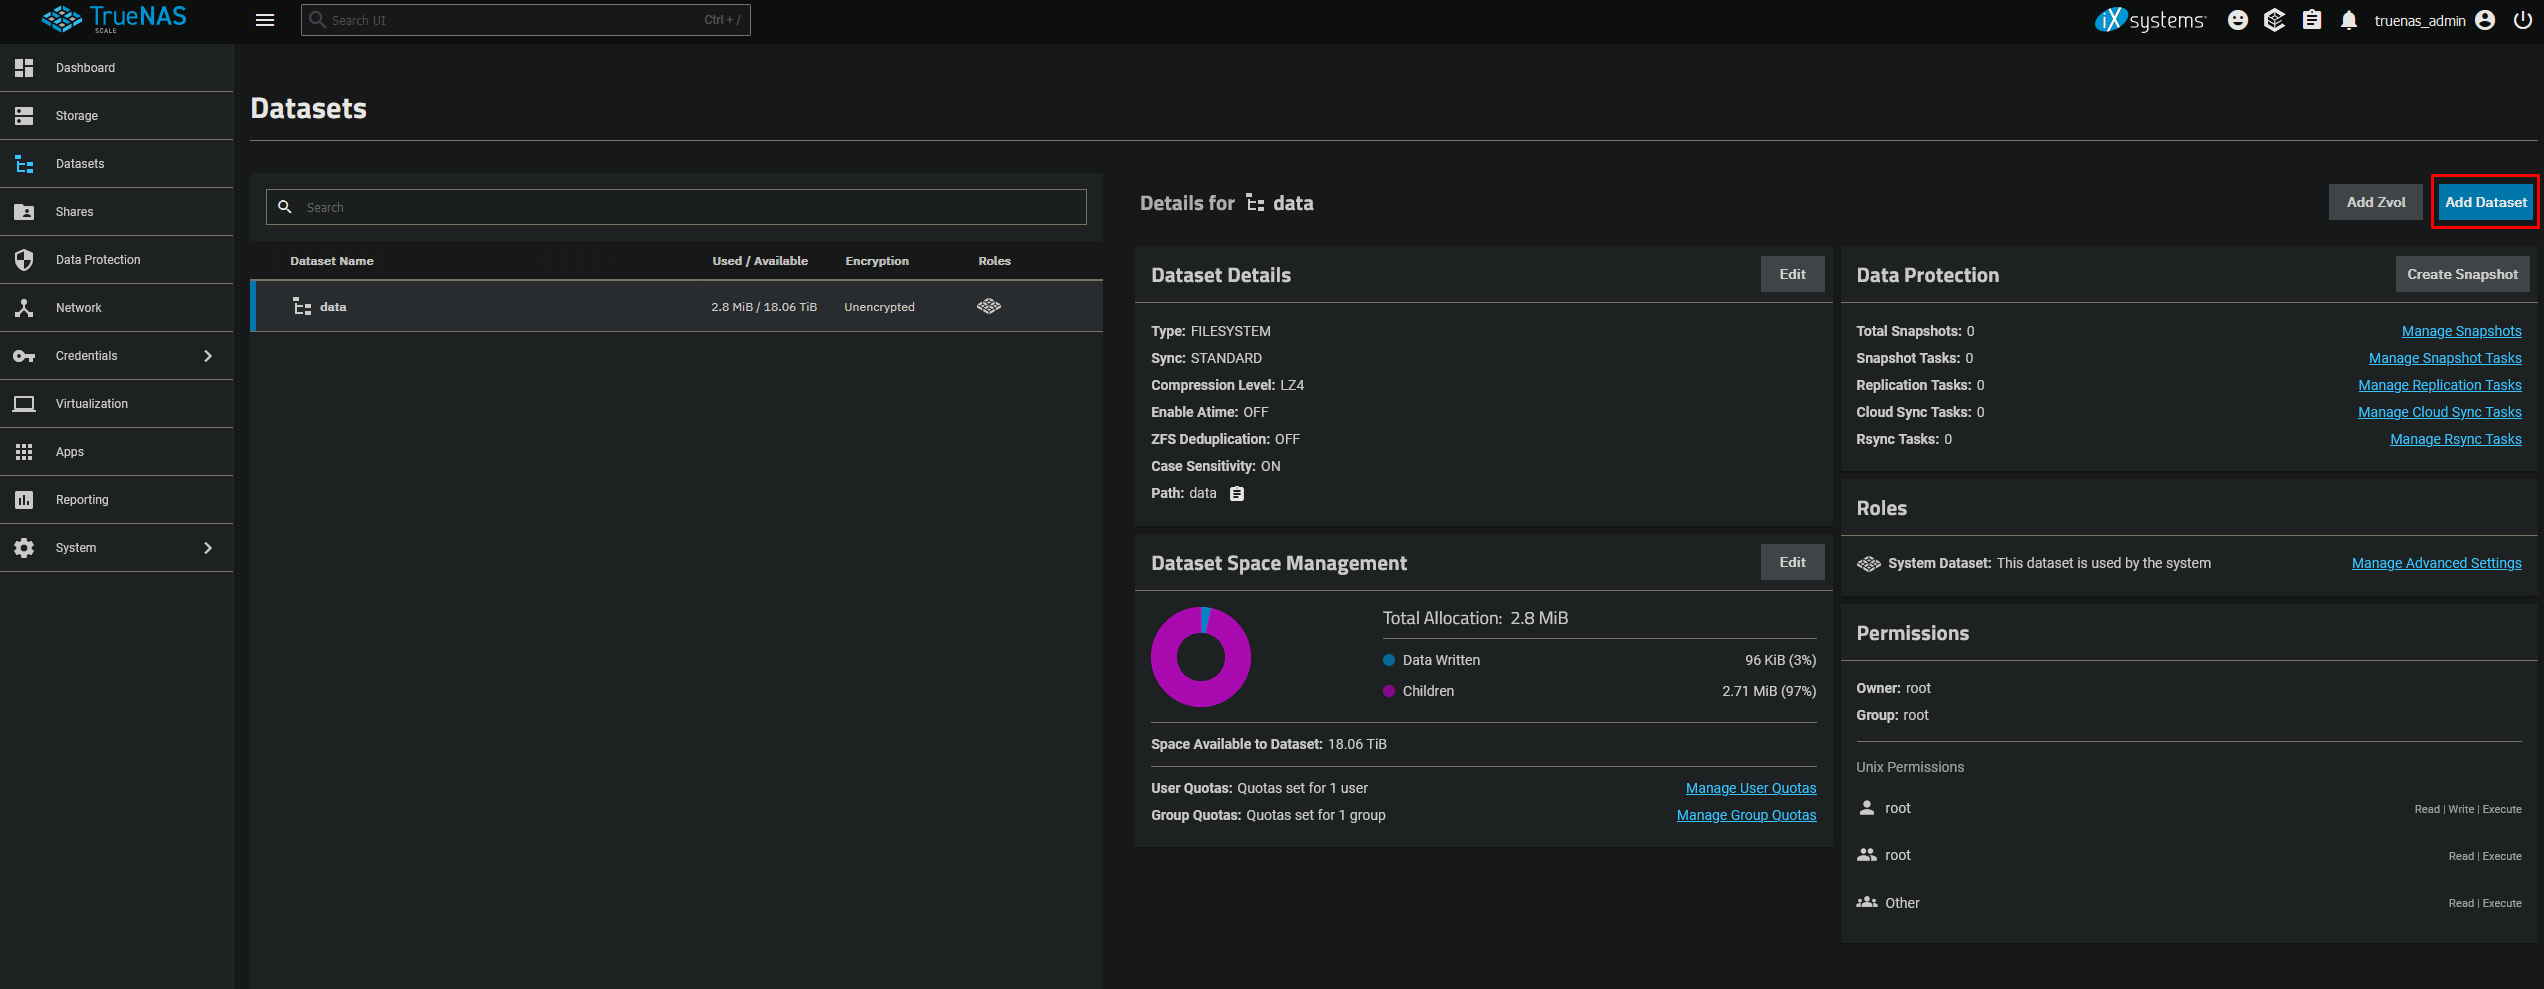This screenshot has width=2544, height=989.
Task: Click the space allocation donut chart
Action: [1201, 657]
